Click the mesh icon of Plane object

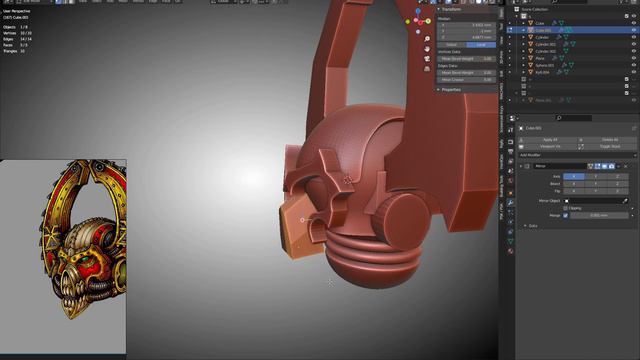click(x=531, y=58)
